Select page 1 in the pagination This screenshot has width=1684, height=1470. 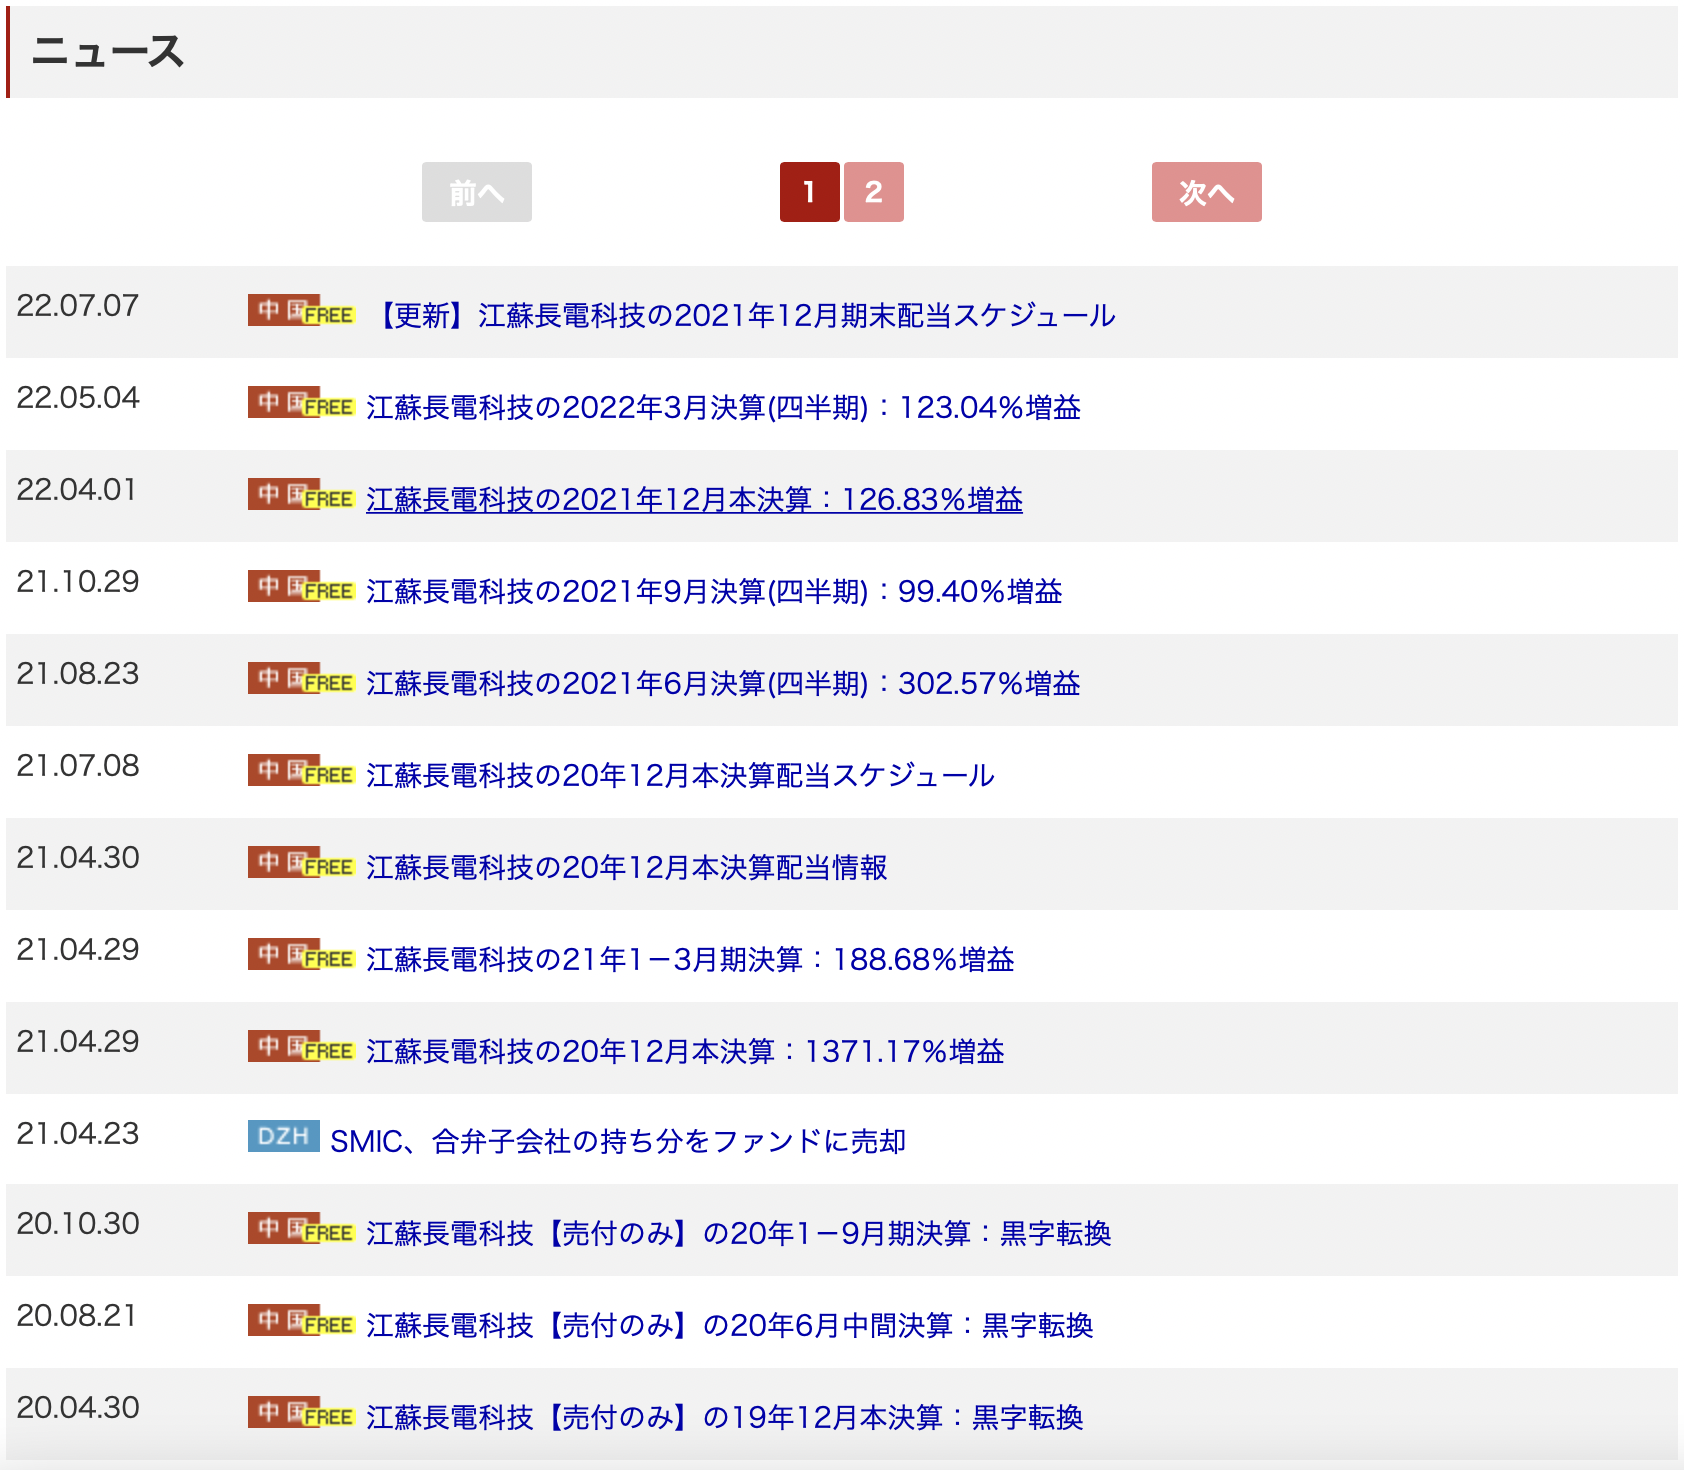click(810, 192)
